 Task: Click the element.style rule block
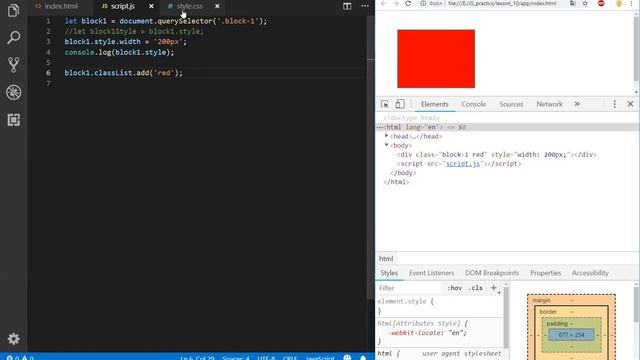pos(439,306)
